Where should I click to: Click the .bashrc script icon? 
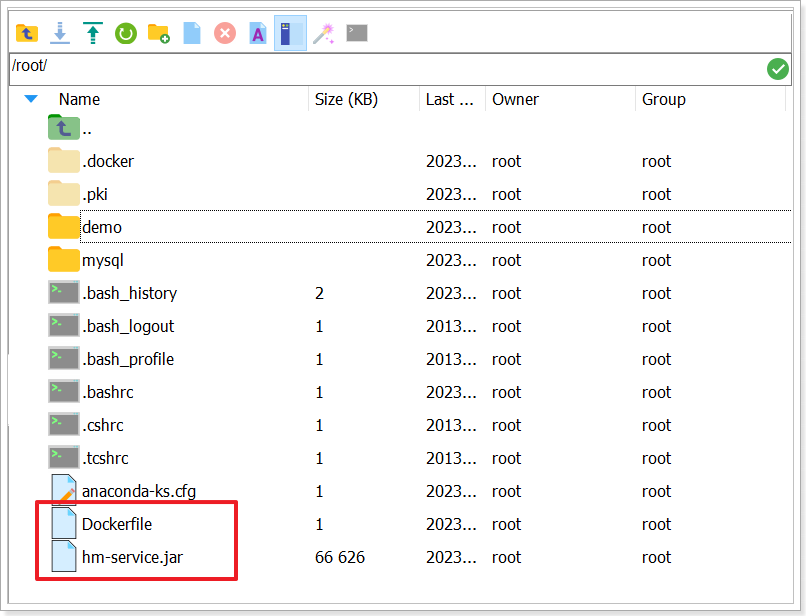[64, 392]
